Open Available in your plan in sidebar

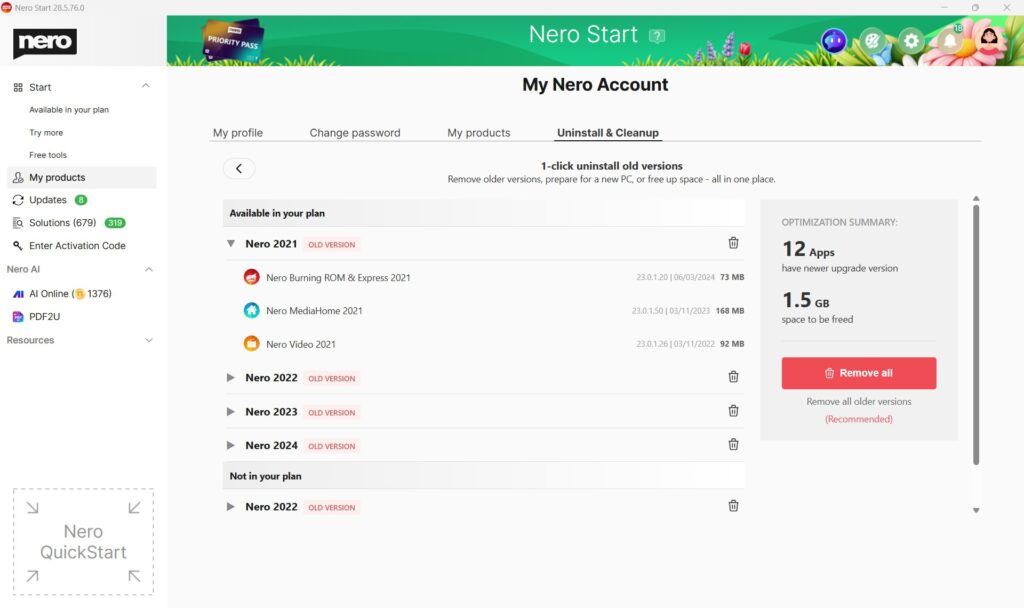[x=69, y=110]
